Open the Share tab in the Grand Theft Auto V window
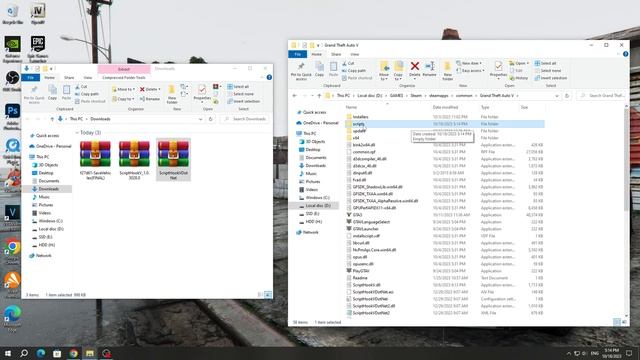Image resolution: width=640 pixels, height=360 pixels. (x=336, y=54)
